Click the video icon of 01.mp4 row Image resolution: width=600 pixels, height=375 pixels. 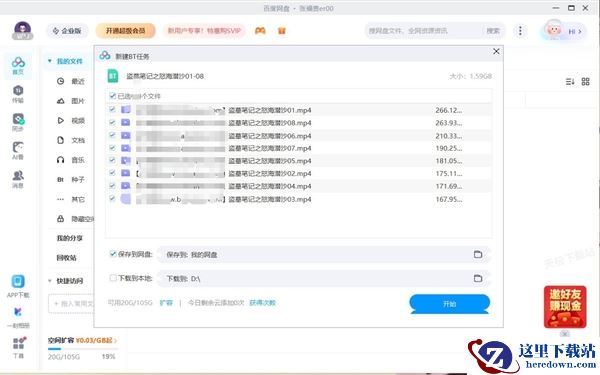pos(126,110)
